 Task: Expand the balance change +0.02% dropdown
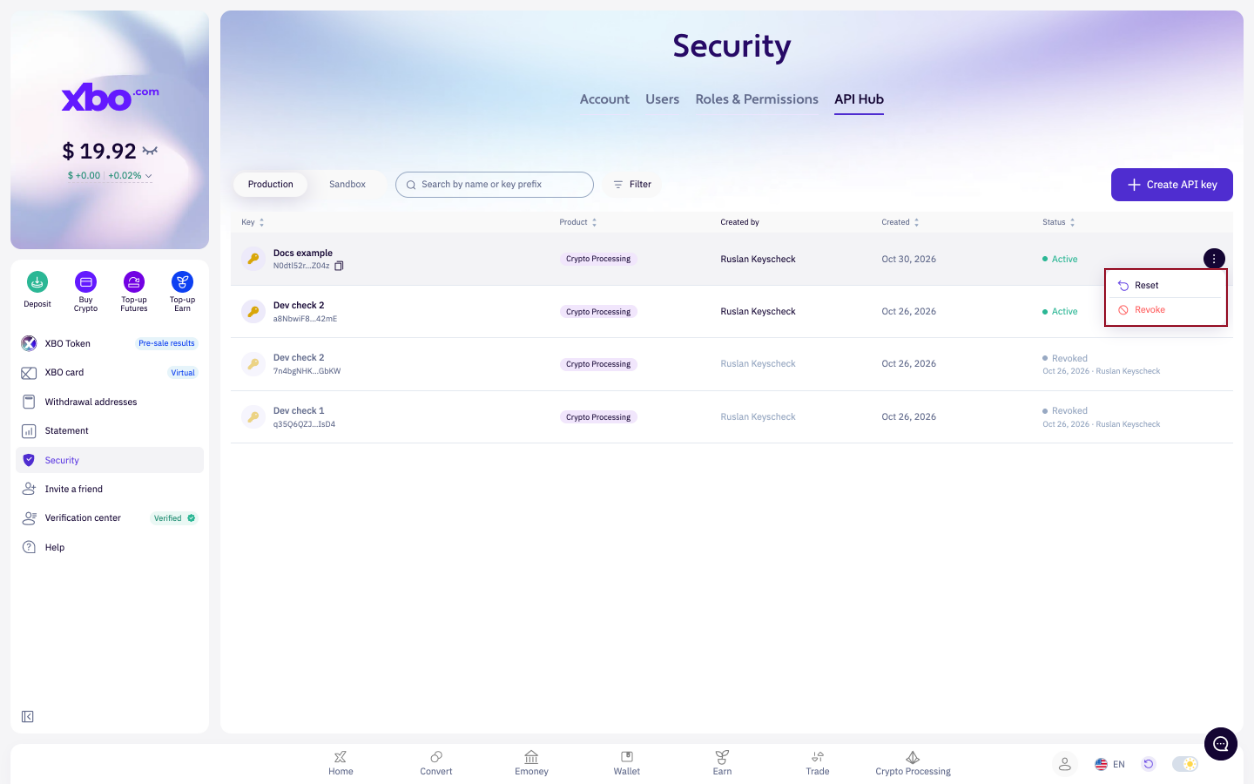130,176
